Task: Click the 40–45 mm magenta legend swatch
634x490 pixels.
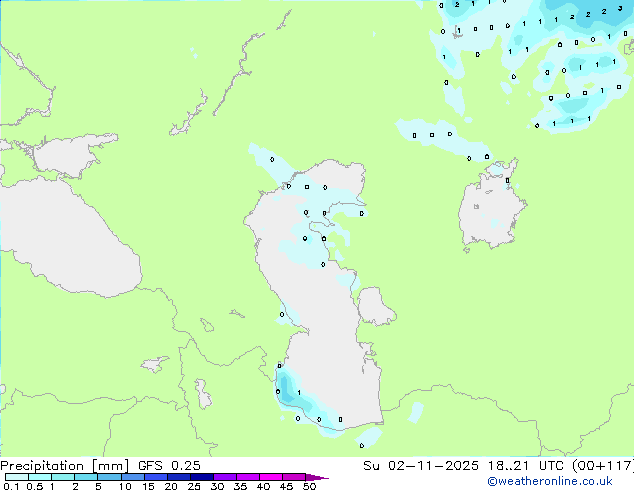Action: point(271,477)
